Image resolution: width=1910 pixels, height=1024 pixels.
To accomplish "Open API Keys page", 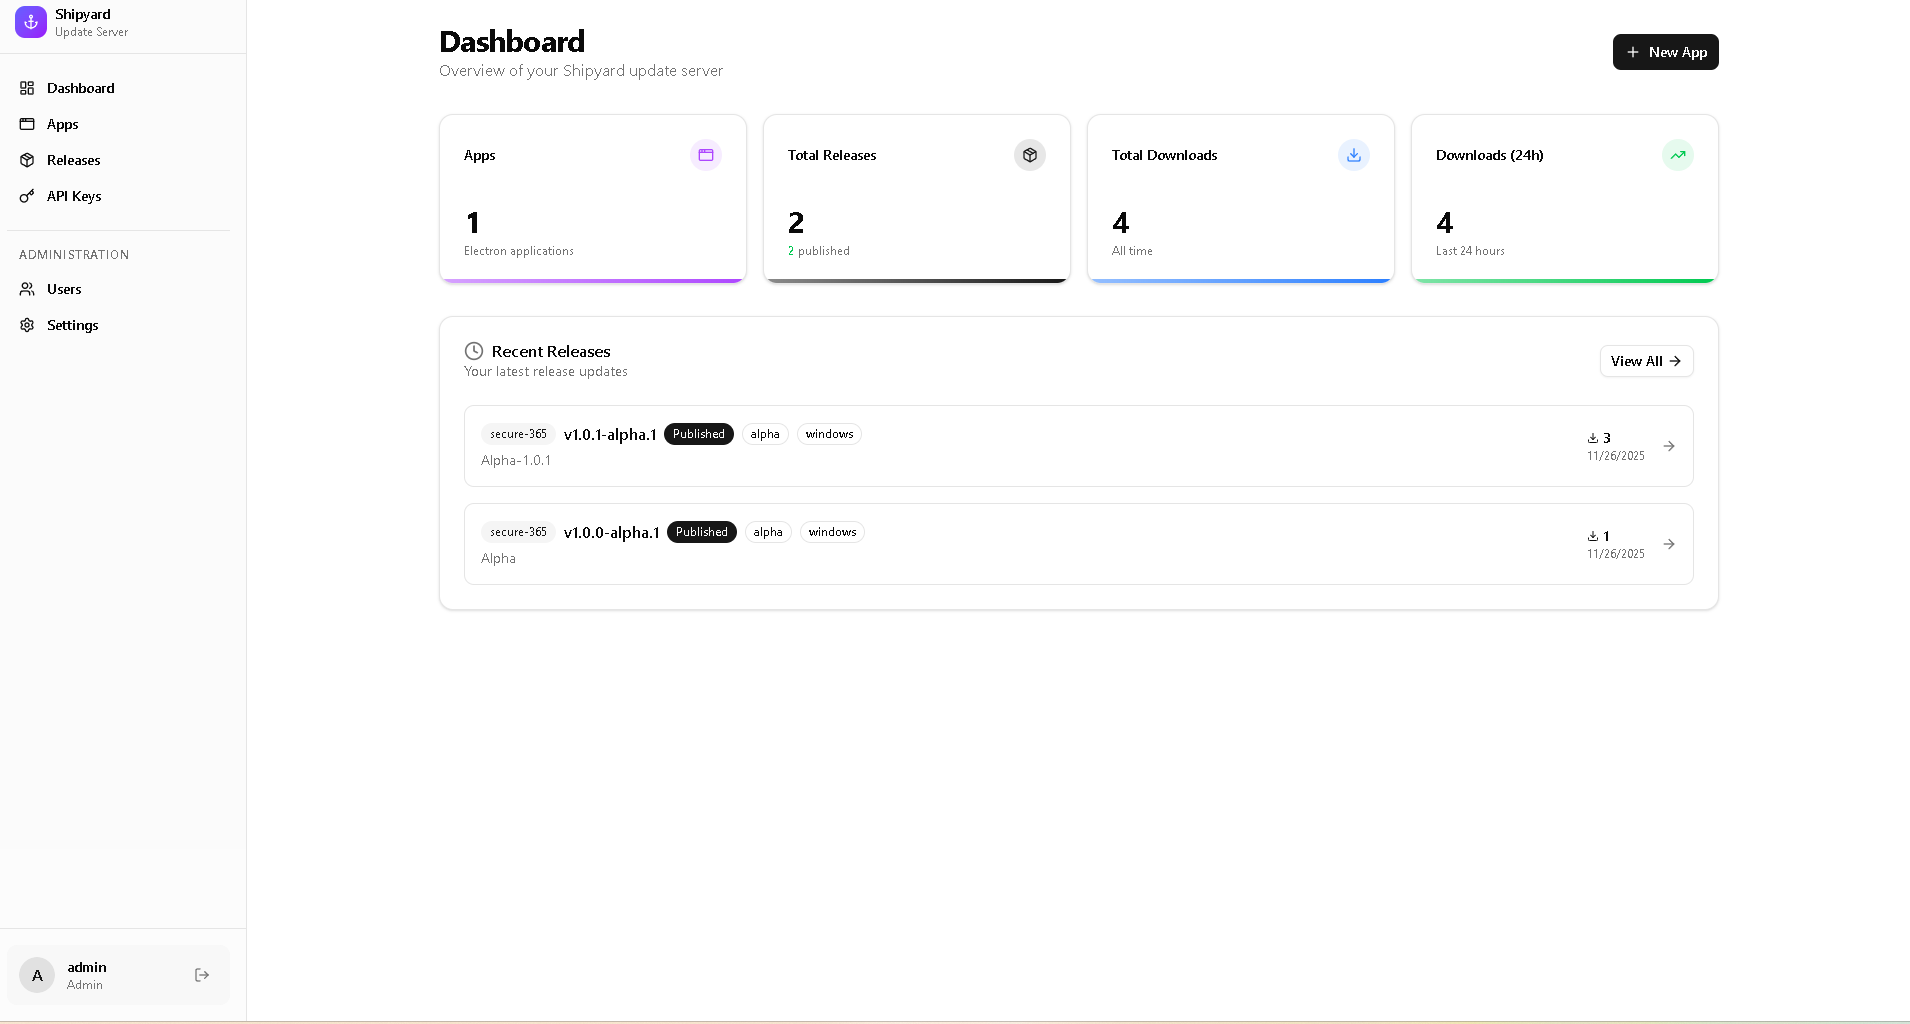I will [74, 196].
